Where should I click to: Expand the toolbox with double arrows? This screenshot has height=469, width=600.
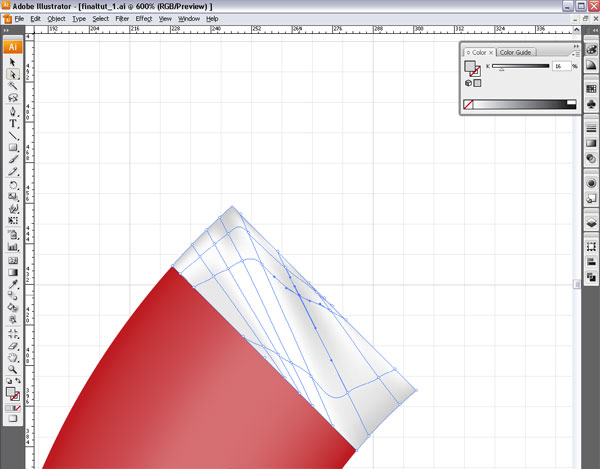(6, 30)
